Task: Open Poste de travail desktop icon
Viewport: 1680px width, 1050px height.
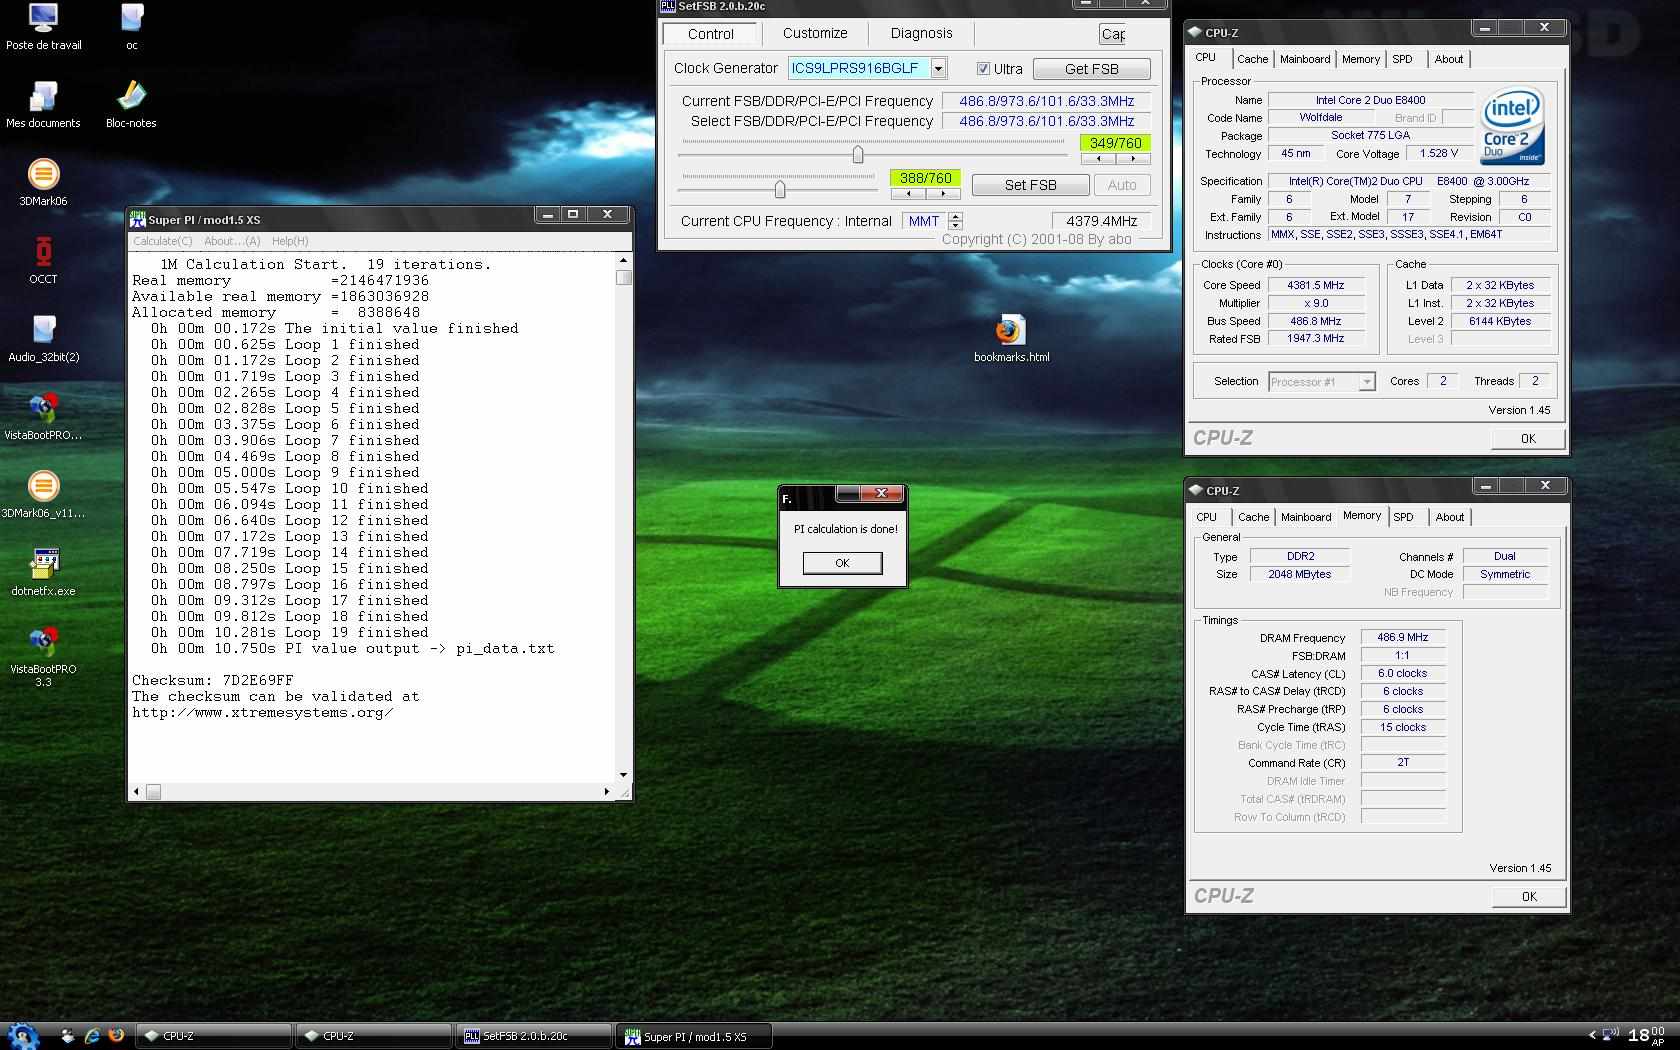Action: (43, 26)
